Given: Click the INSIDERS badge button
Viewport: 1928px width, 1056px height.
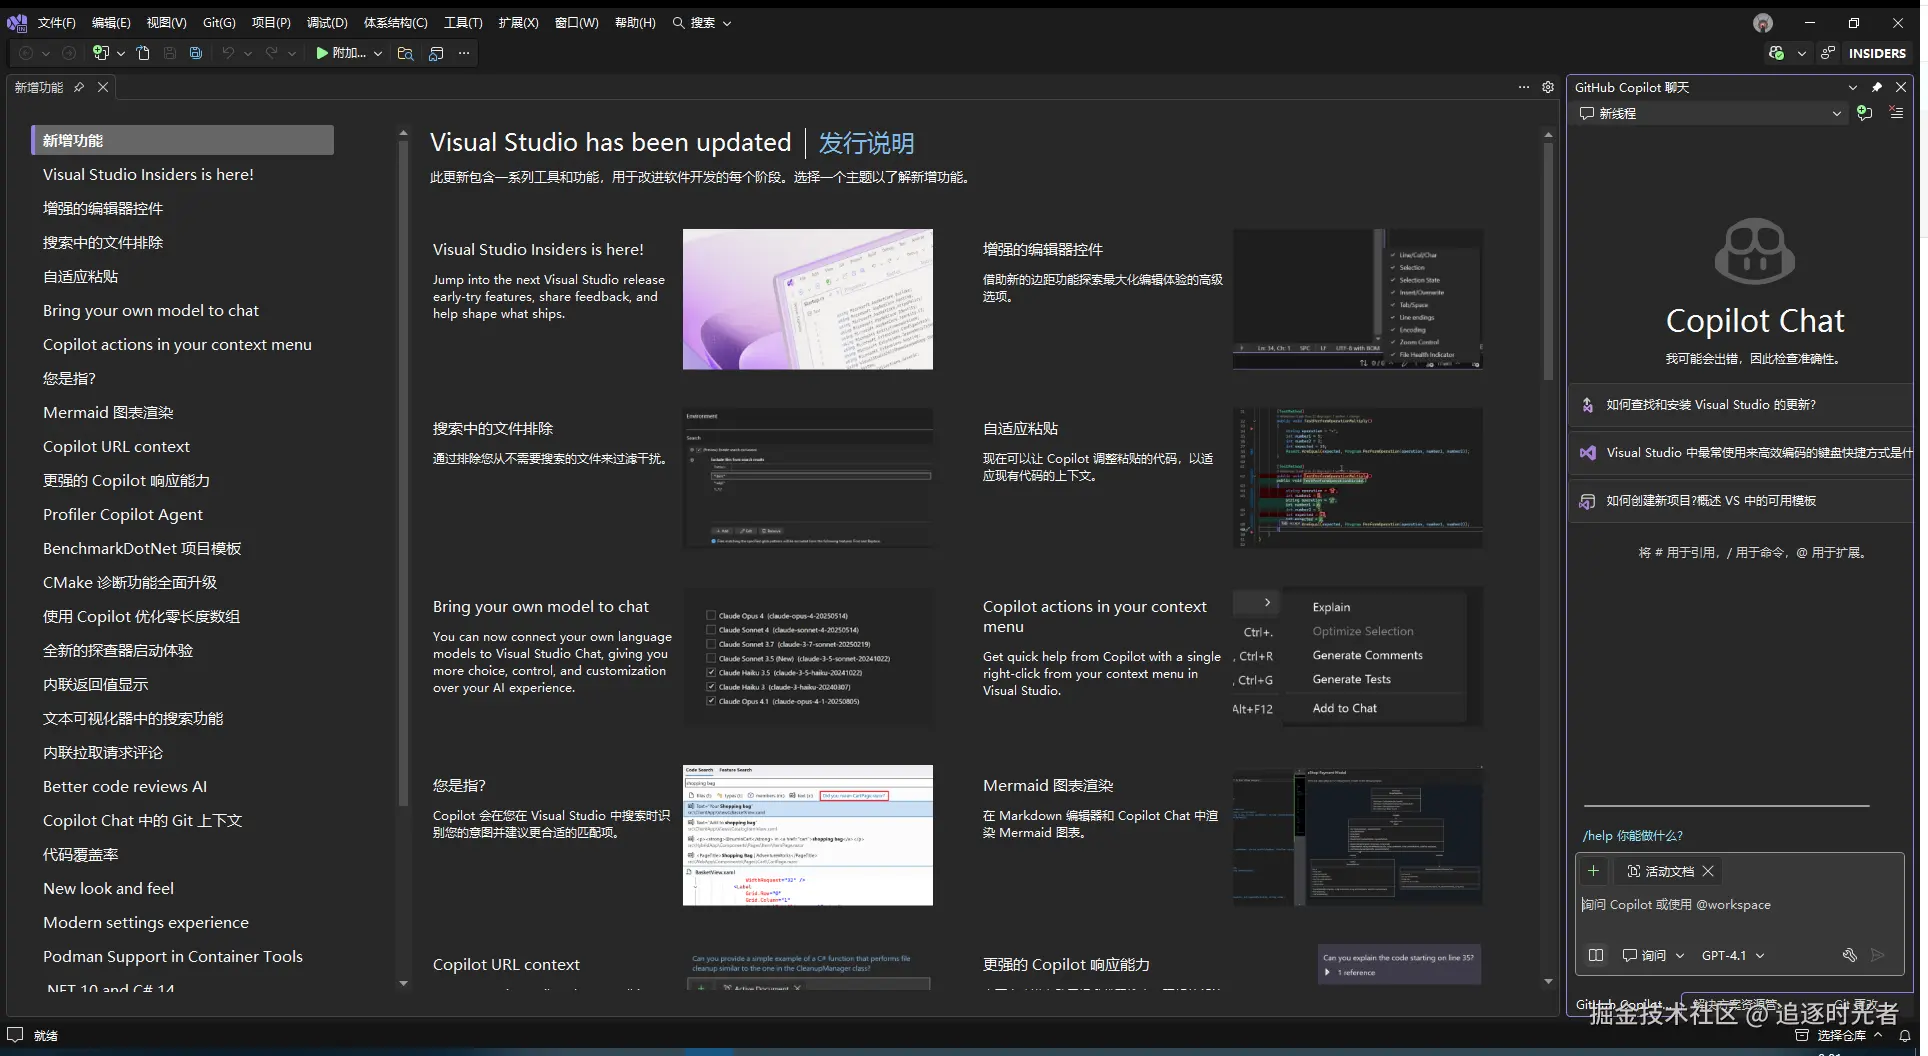Looking at the screenshot, I should click(1877, 53).
